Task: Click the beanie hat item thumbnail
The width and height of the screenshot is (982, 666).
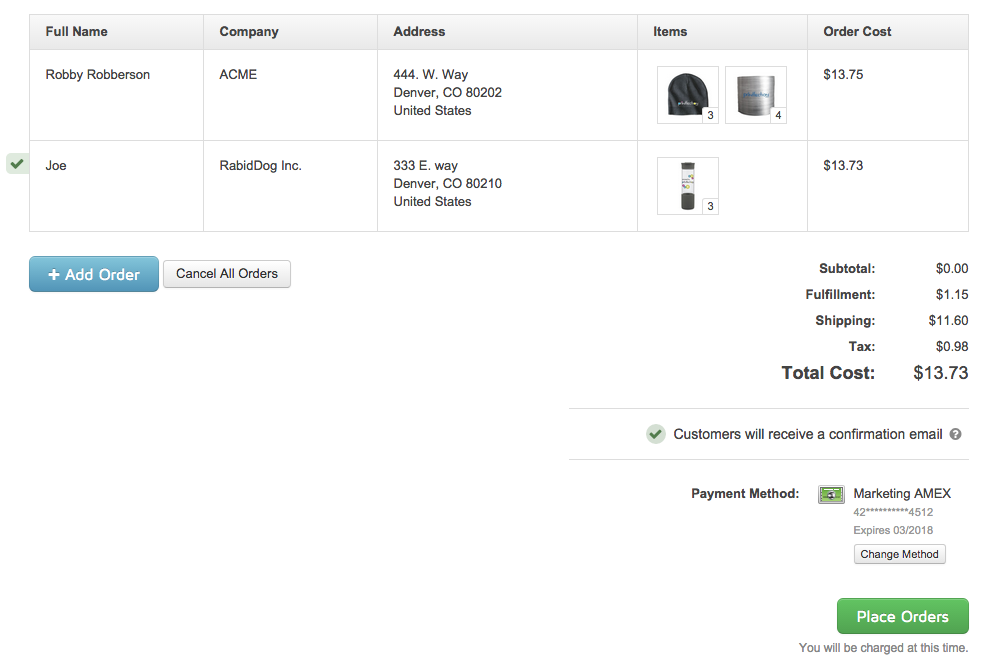Action: coord(686,94)
